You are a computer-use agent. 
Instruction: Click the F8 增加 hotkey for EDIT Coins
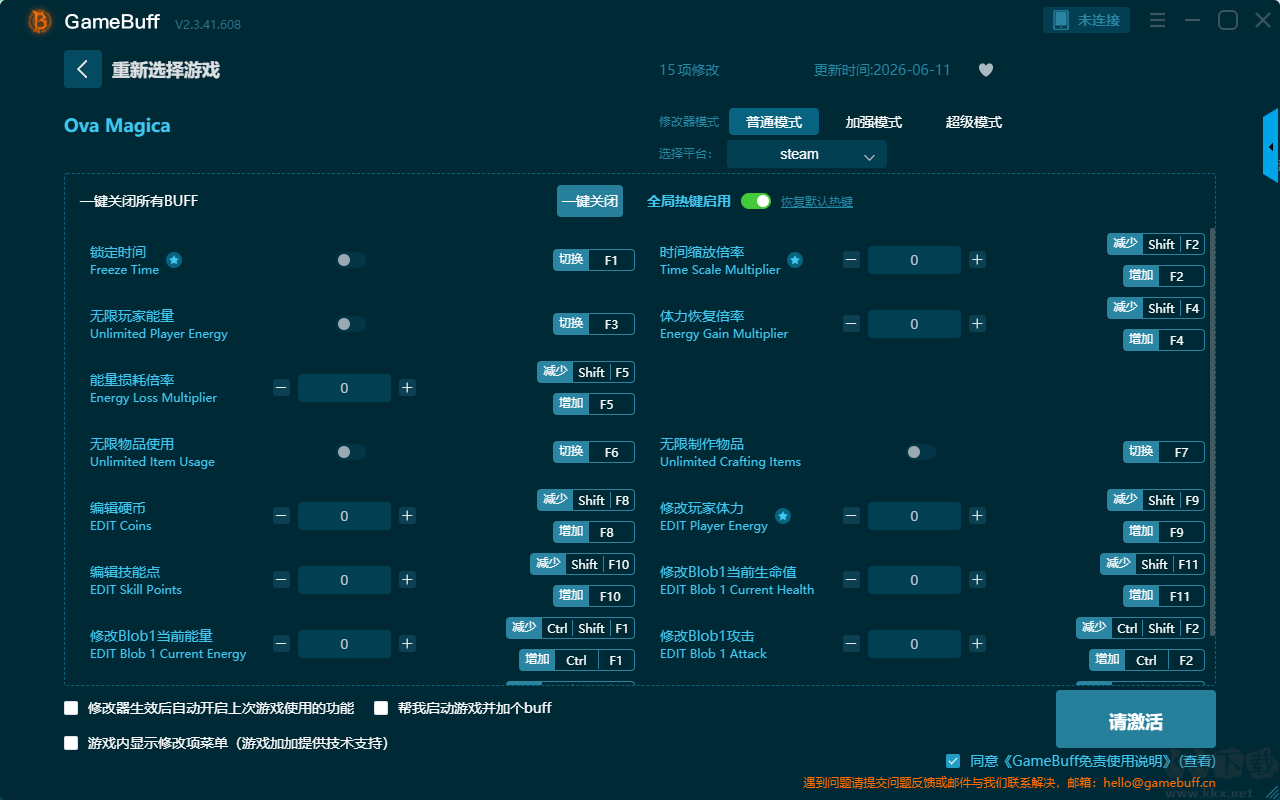point(594,532)
